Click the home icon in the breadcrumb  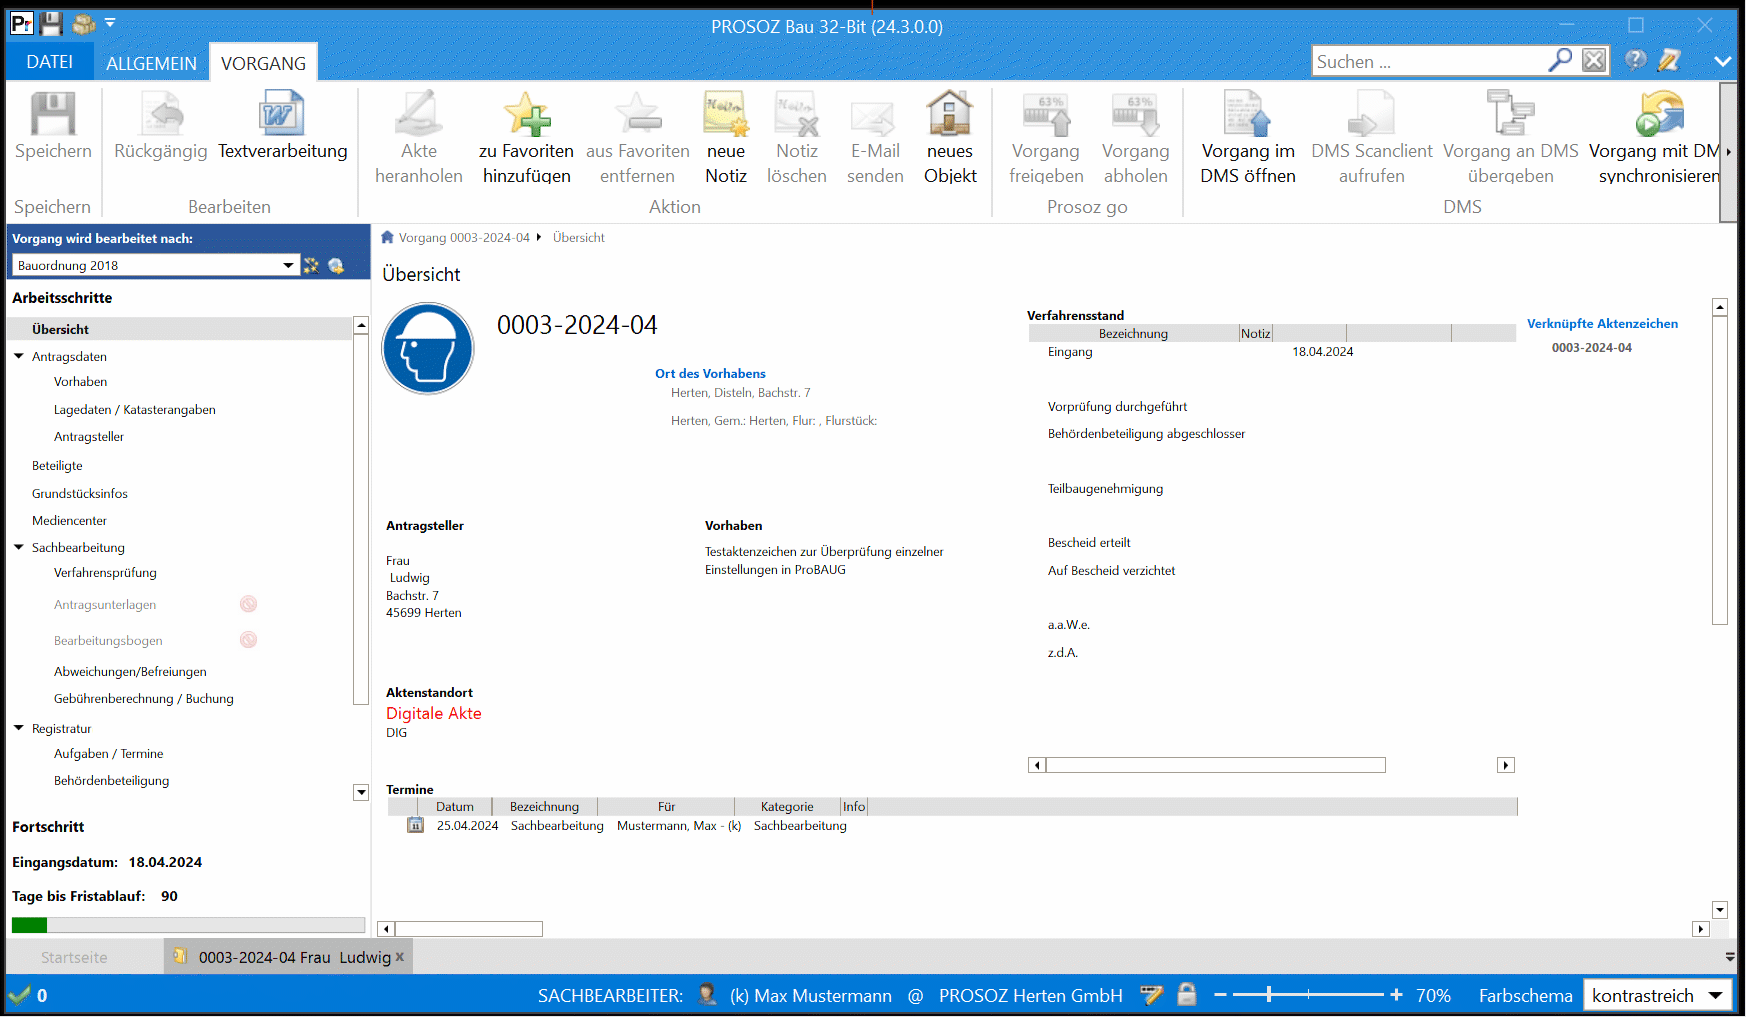tap(387, 237)
